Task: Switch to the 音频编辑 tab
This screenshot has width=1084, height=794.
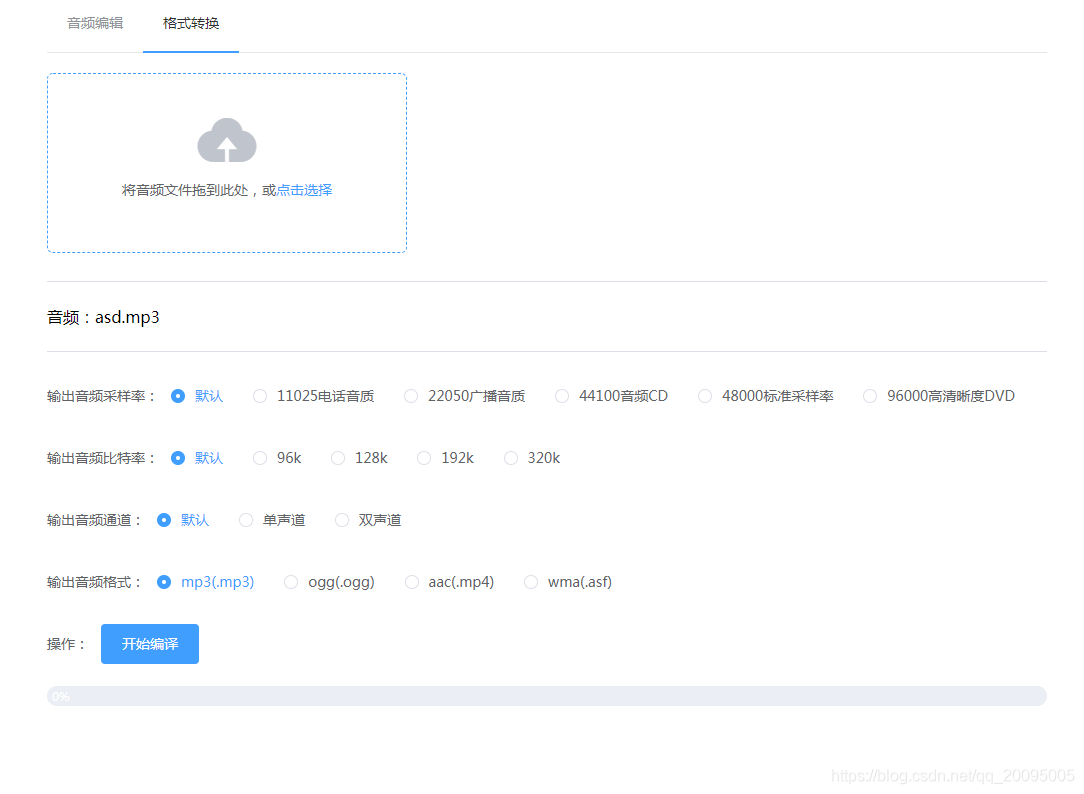Action: tap(95, 23)
